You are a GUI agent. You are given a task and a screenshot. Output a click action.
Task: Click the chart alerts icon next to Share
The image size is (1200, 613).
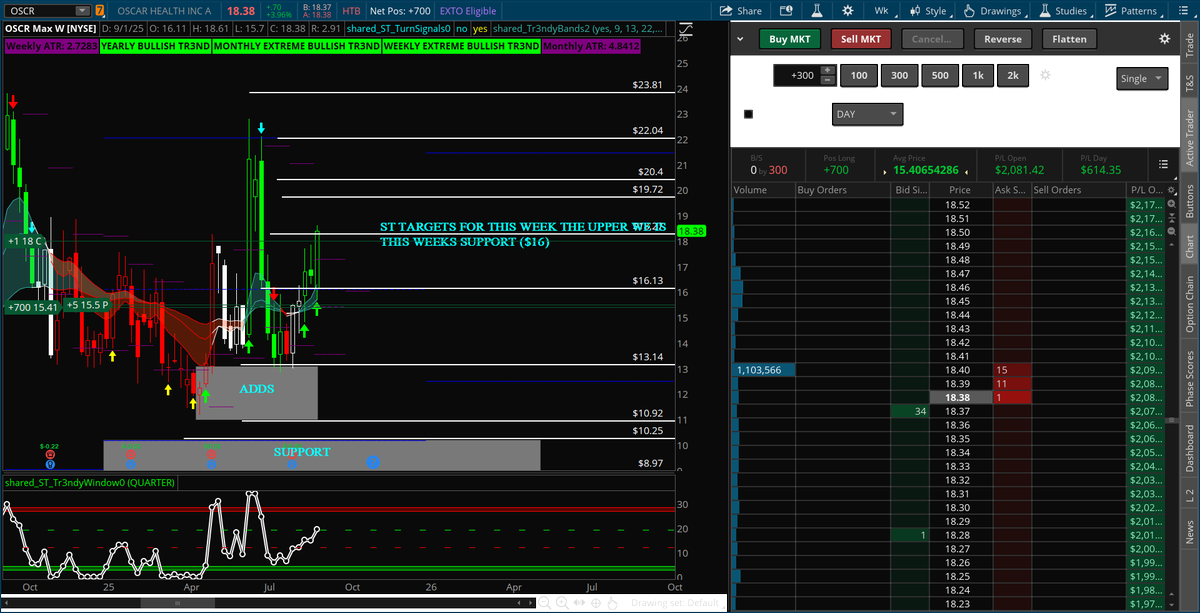785,11
